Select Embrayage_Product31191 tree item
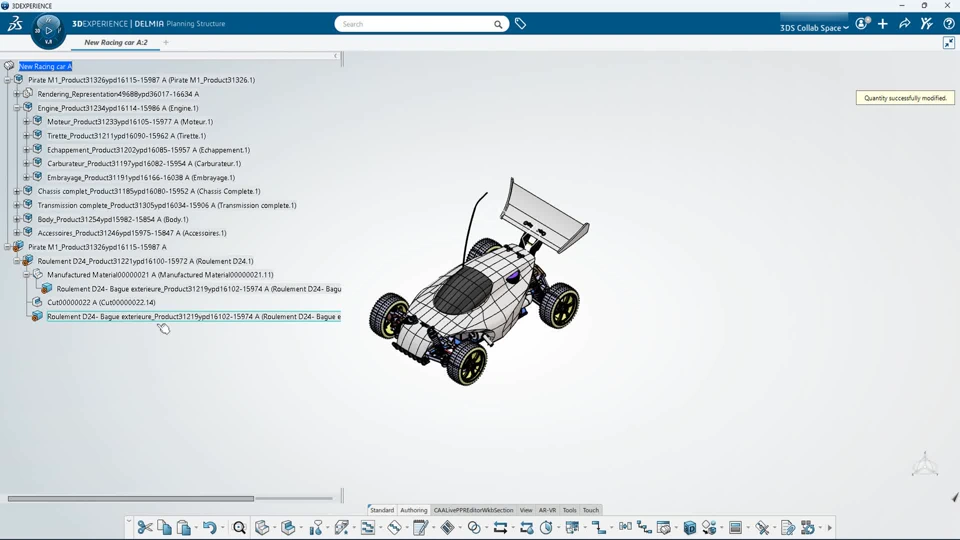This screenshot has width=960, height=540. click(x=141, y=178)
